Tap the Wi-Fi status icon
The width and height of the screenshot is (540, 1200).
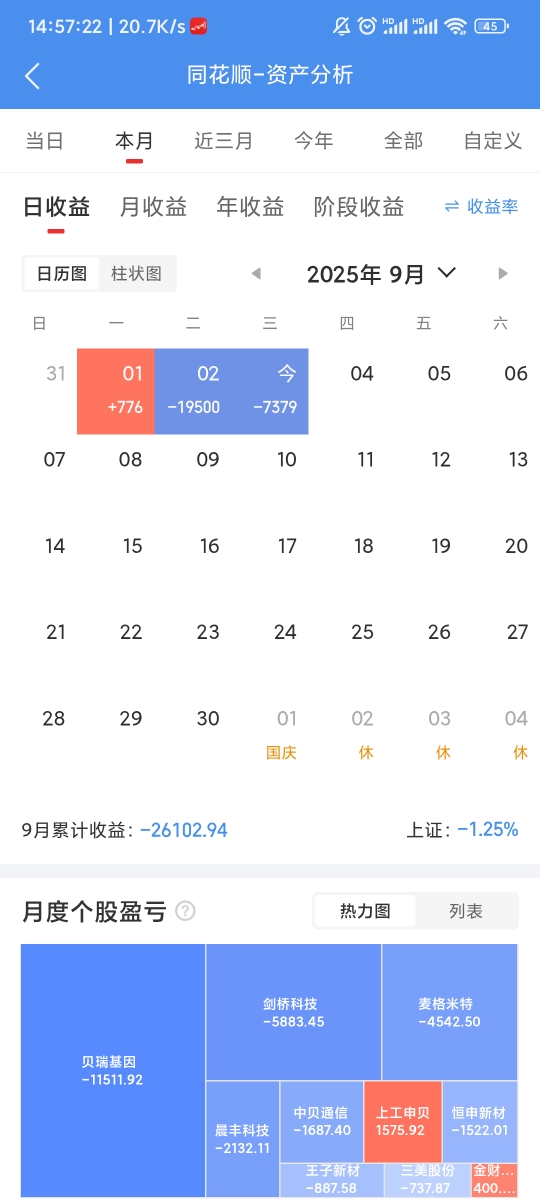[x=456, y=26]
